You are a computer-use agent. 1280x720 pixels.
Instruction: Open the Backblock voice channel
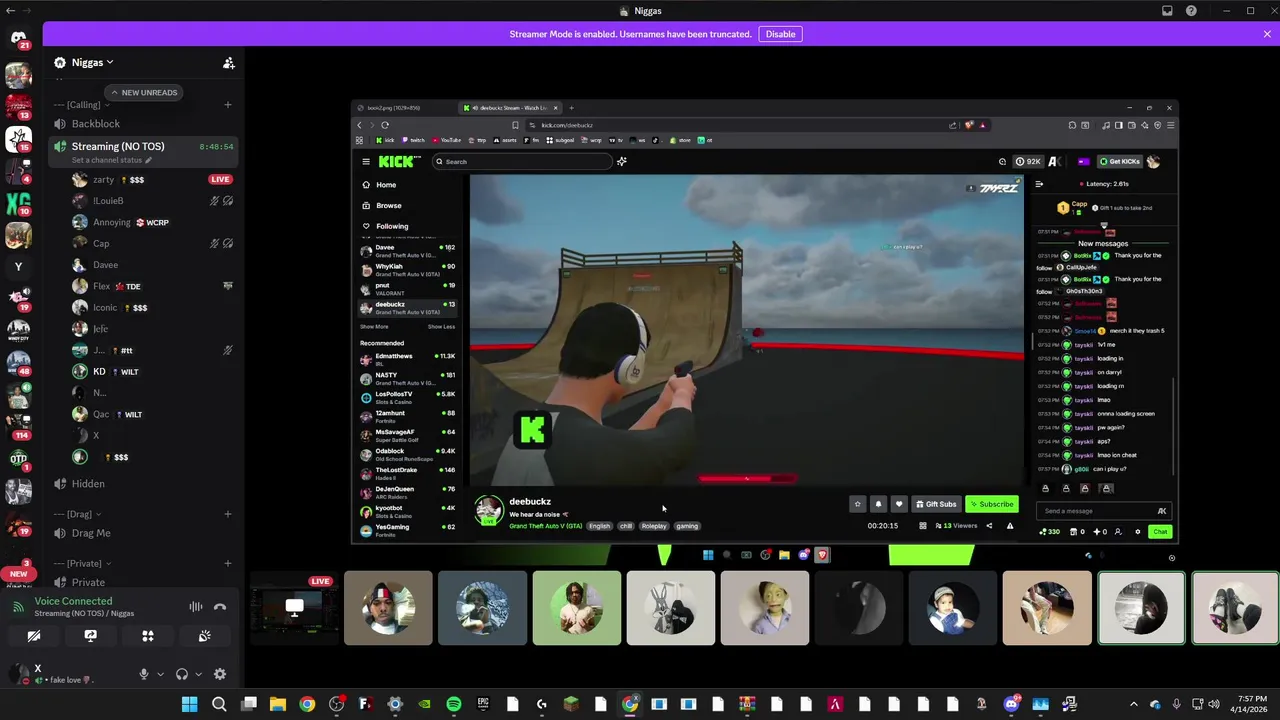[x=143, y=124]
